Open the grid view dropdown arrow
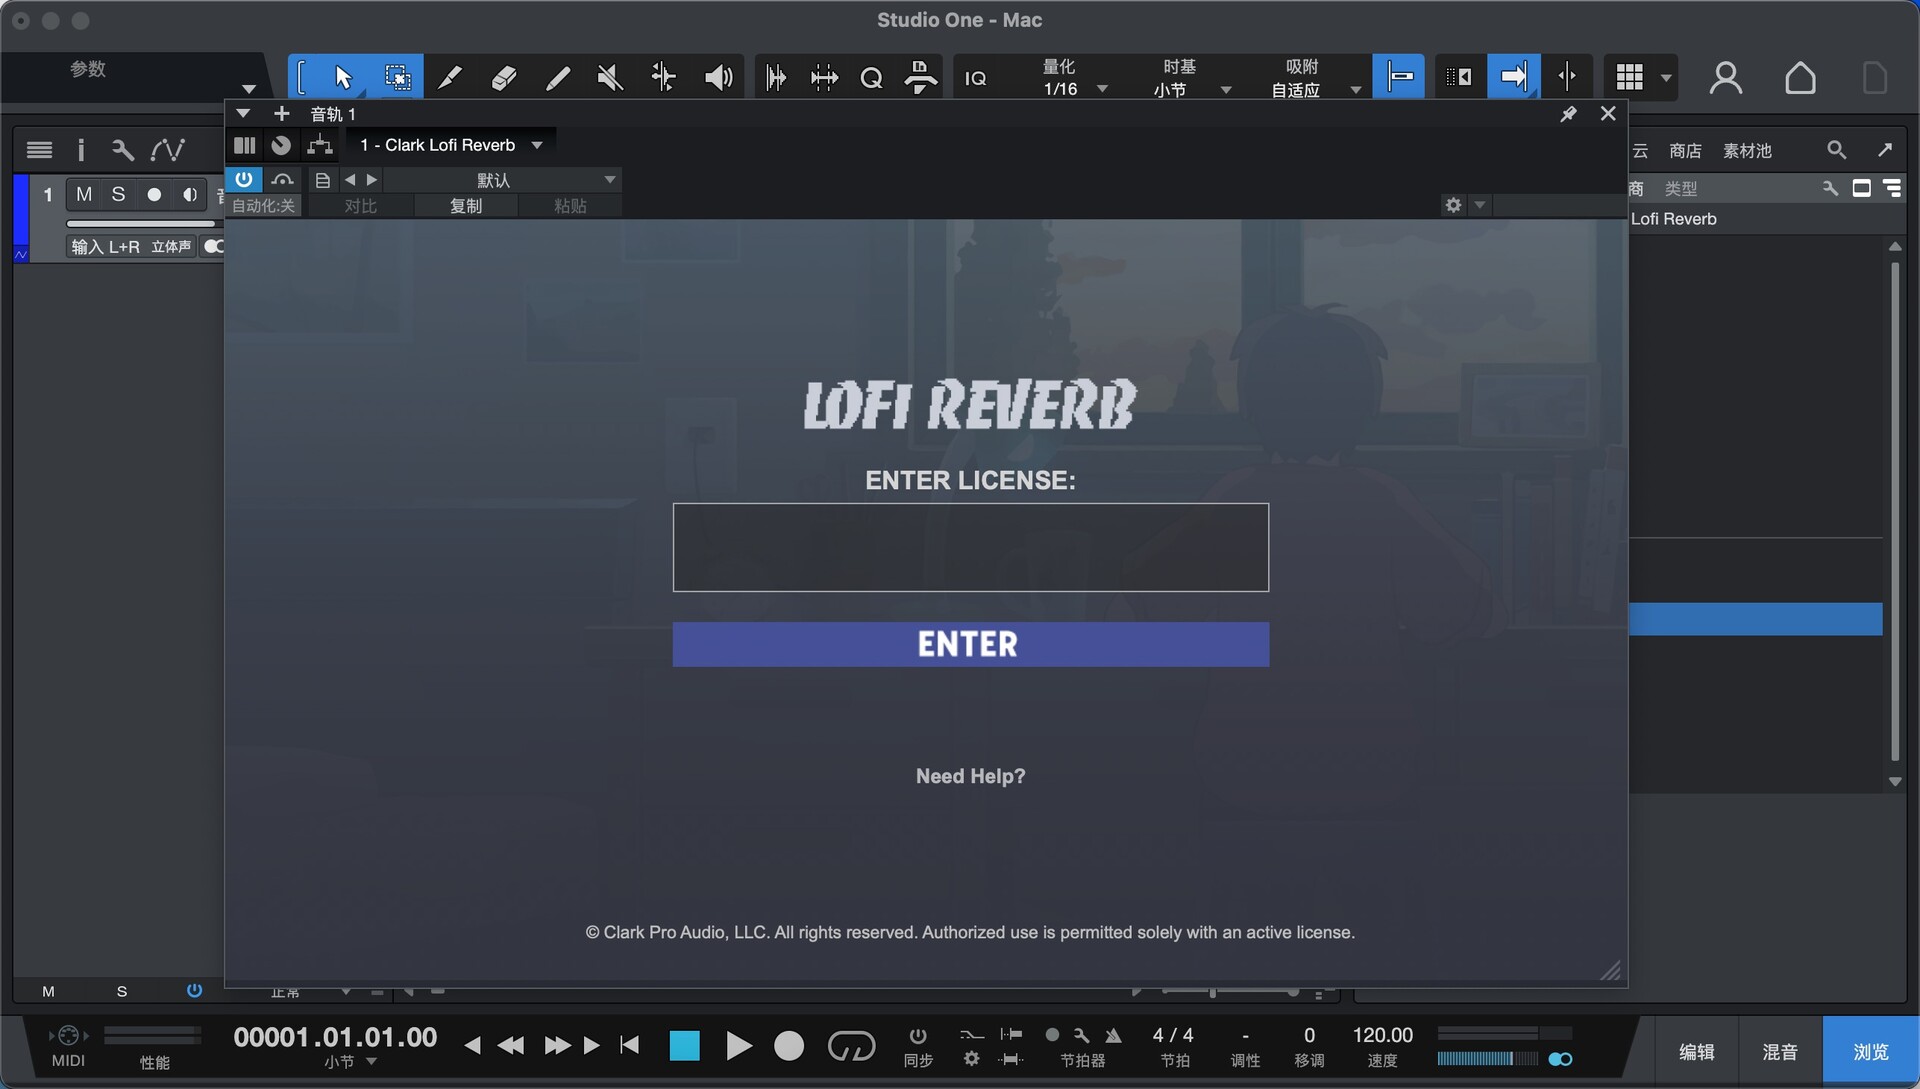 1666,78
